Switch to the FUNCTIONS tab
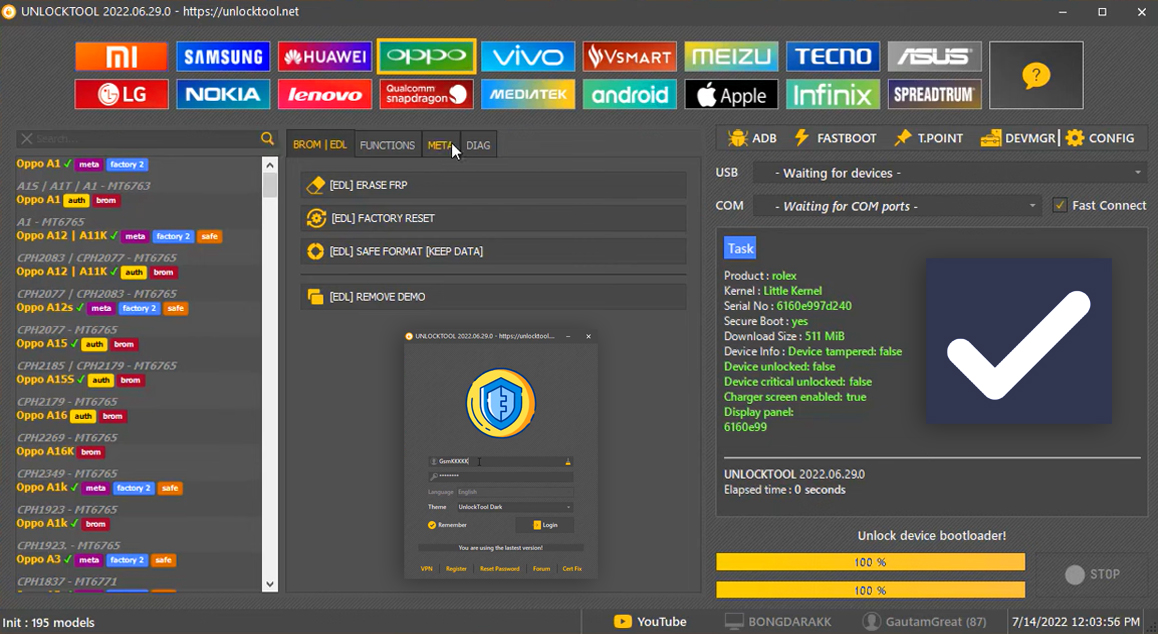Screen dimensions: 1158x634 tap(387, 146)
